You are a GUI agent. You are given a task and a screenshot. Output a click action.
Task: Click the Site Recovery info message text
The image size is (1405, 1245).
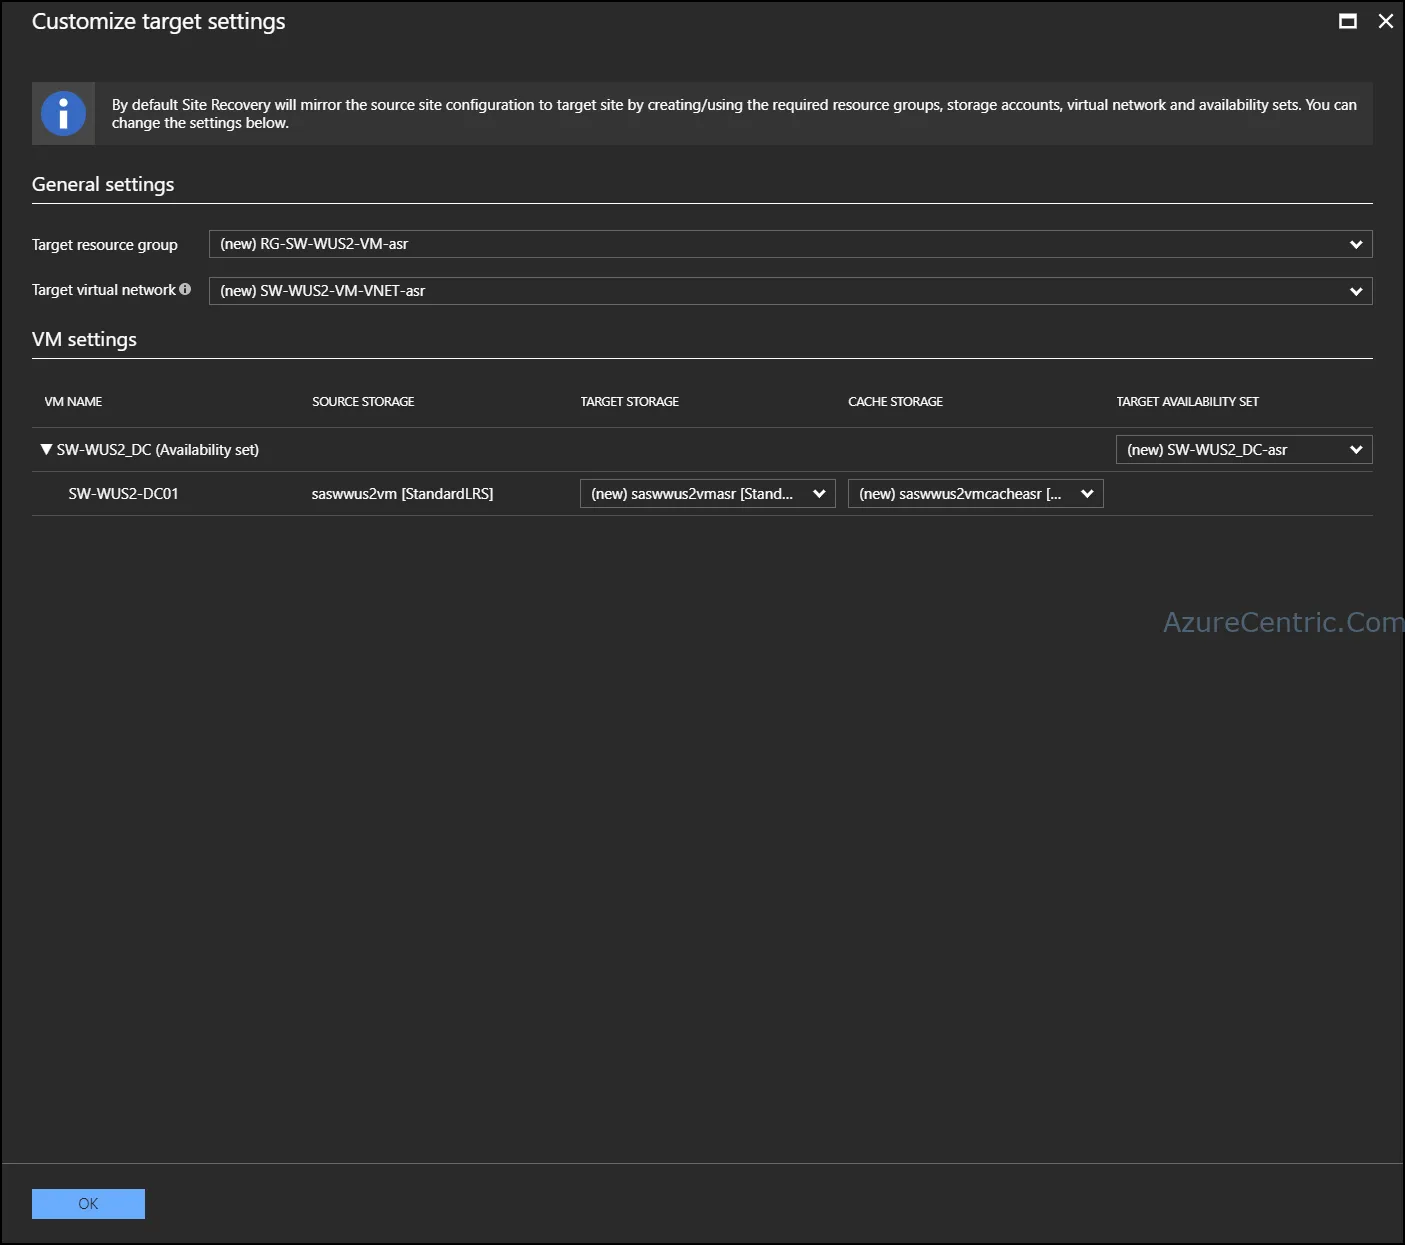click(734, 114)
